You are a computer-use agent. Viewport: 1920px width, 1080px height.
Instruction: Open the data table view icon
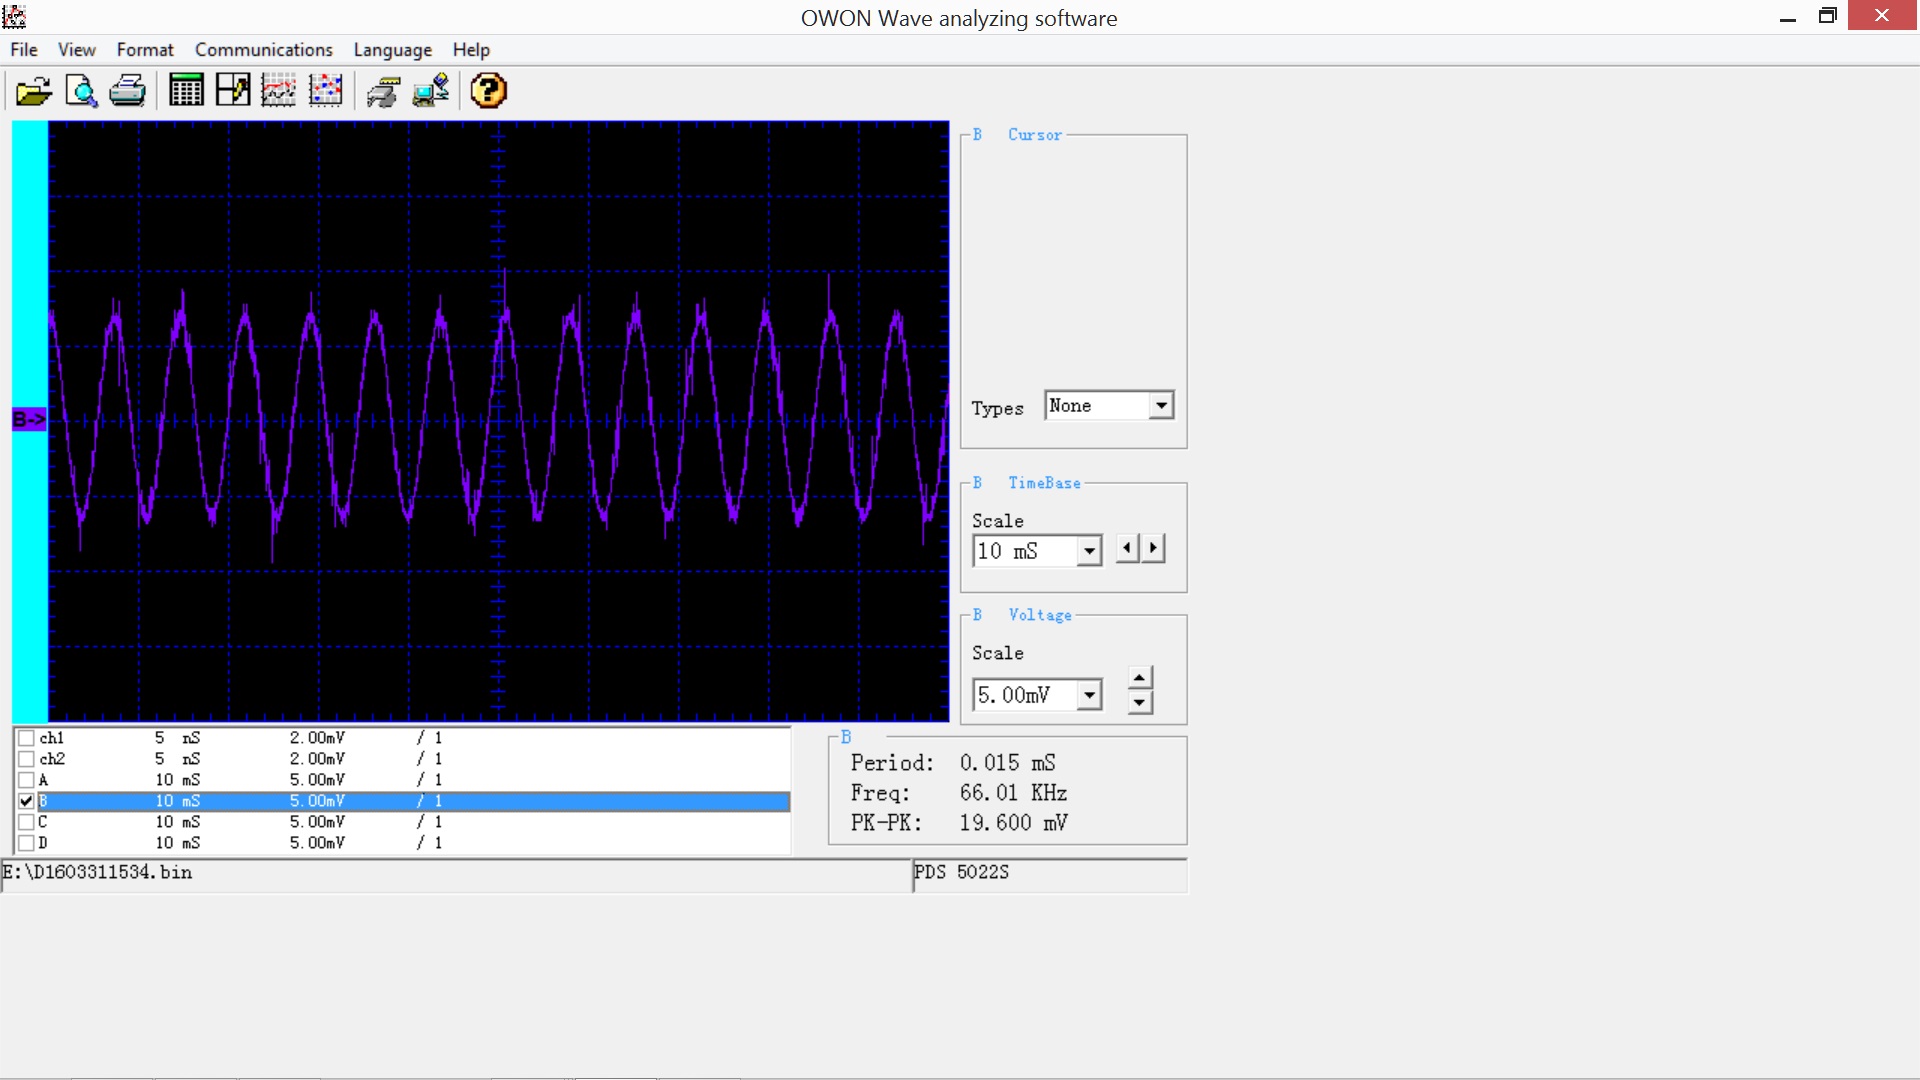[x=186, y=91]
